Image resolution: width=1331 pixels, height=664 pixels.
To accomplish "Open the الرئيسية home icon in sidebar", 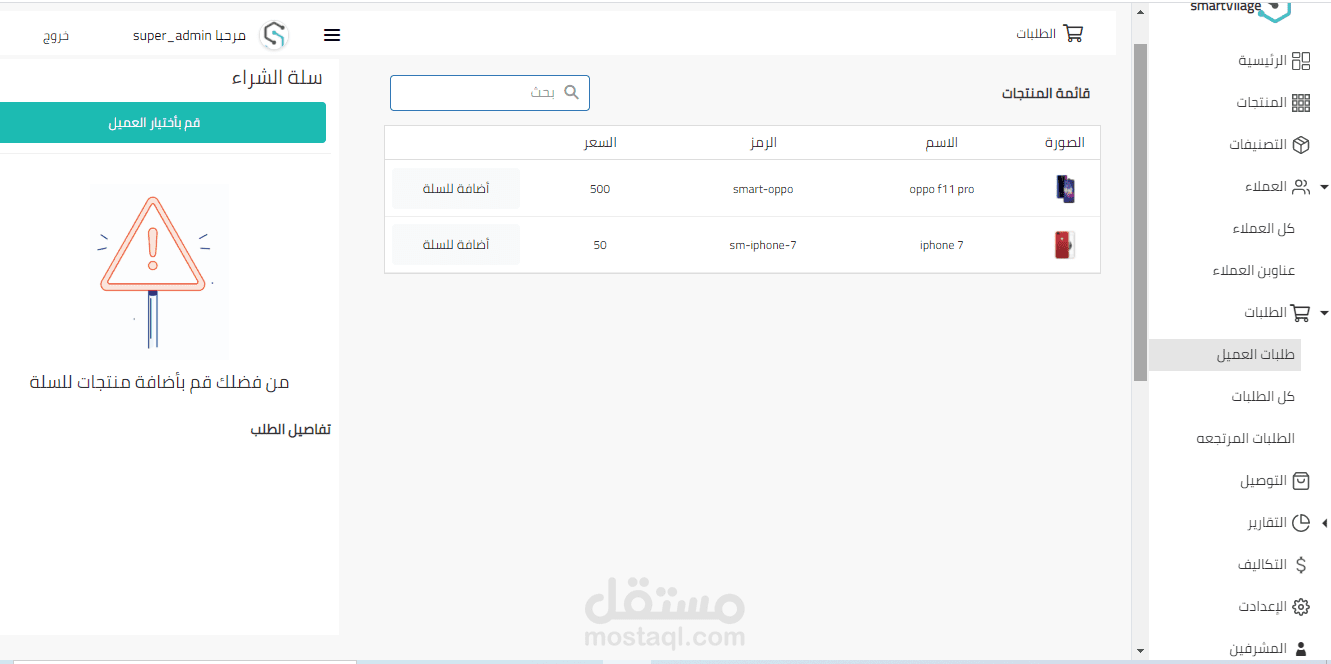I will tap(1303, 61).
